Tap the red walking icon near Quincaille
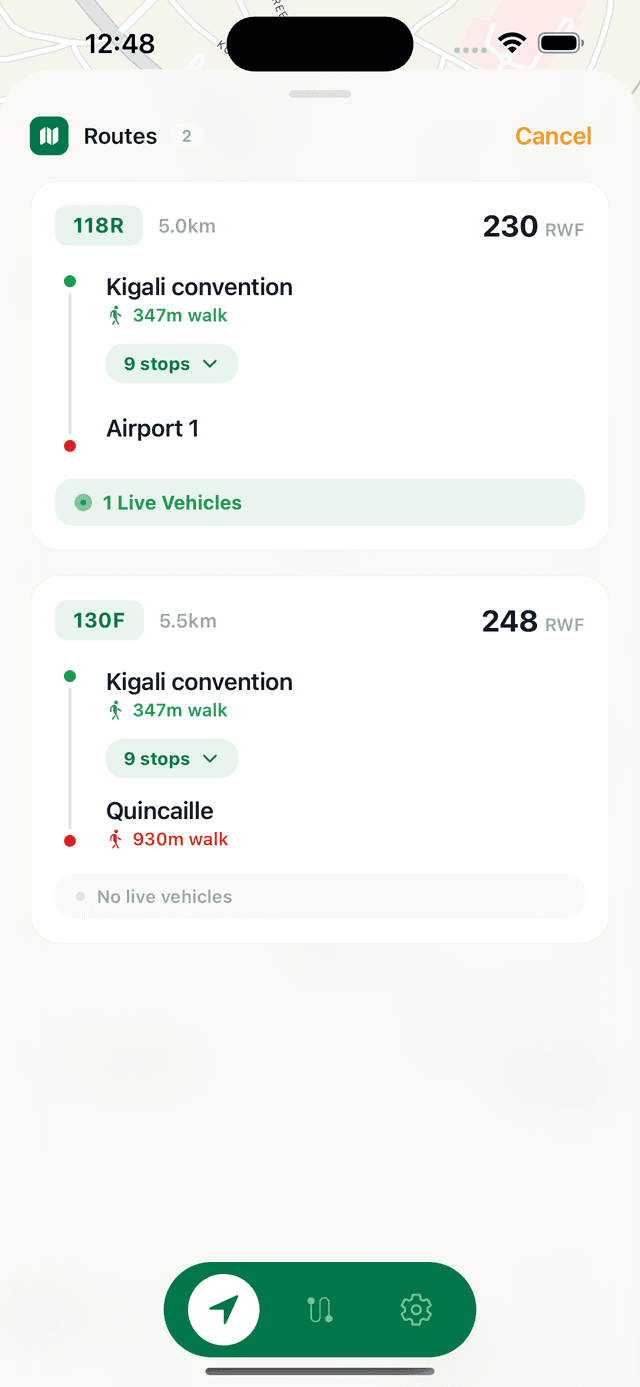Screen dimensions: 640x1387 (x=116, y=840)
